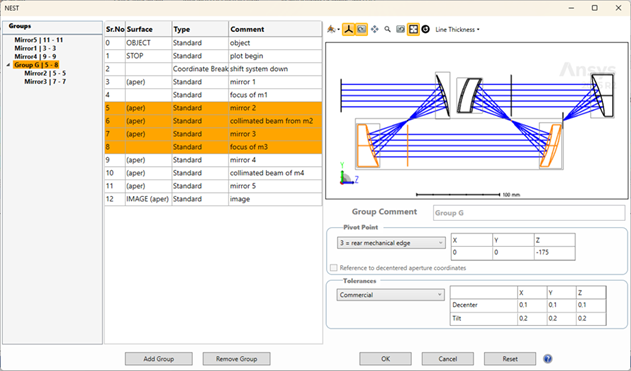Click the black circular refresh icon
The image size is (631, 371).
click(x=426, y=29)
